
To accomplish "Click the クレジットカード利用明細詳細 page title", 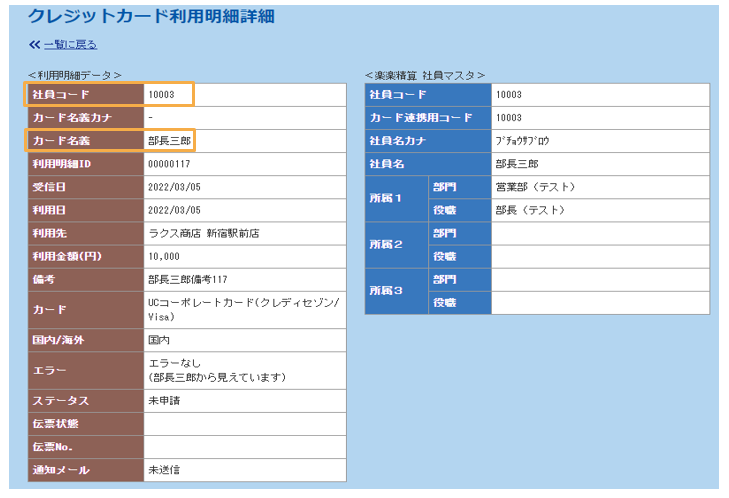I will tap(151, 17).
